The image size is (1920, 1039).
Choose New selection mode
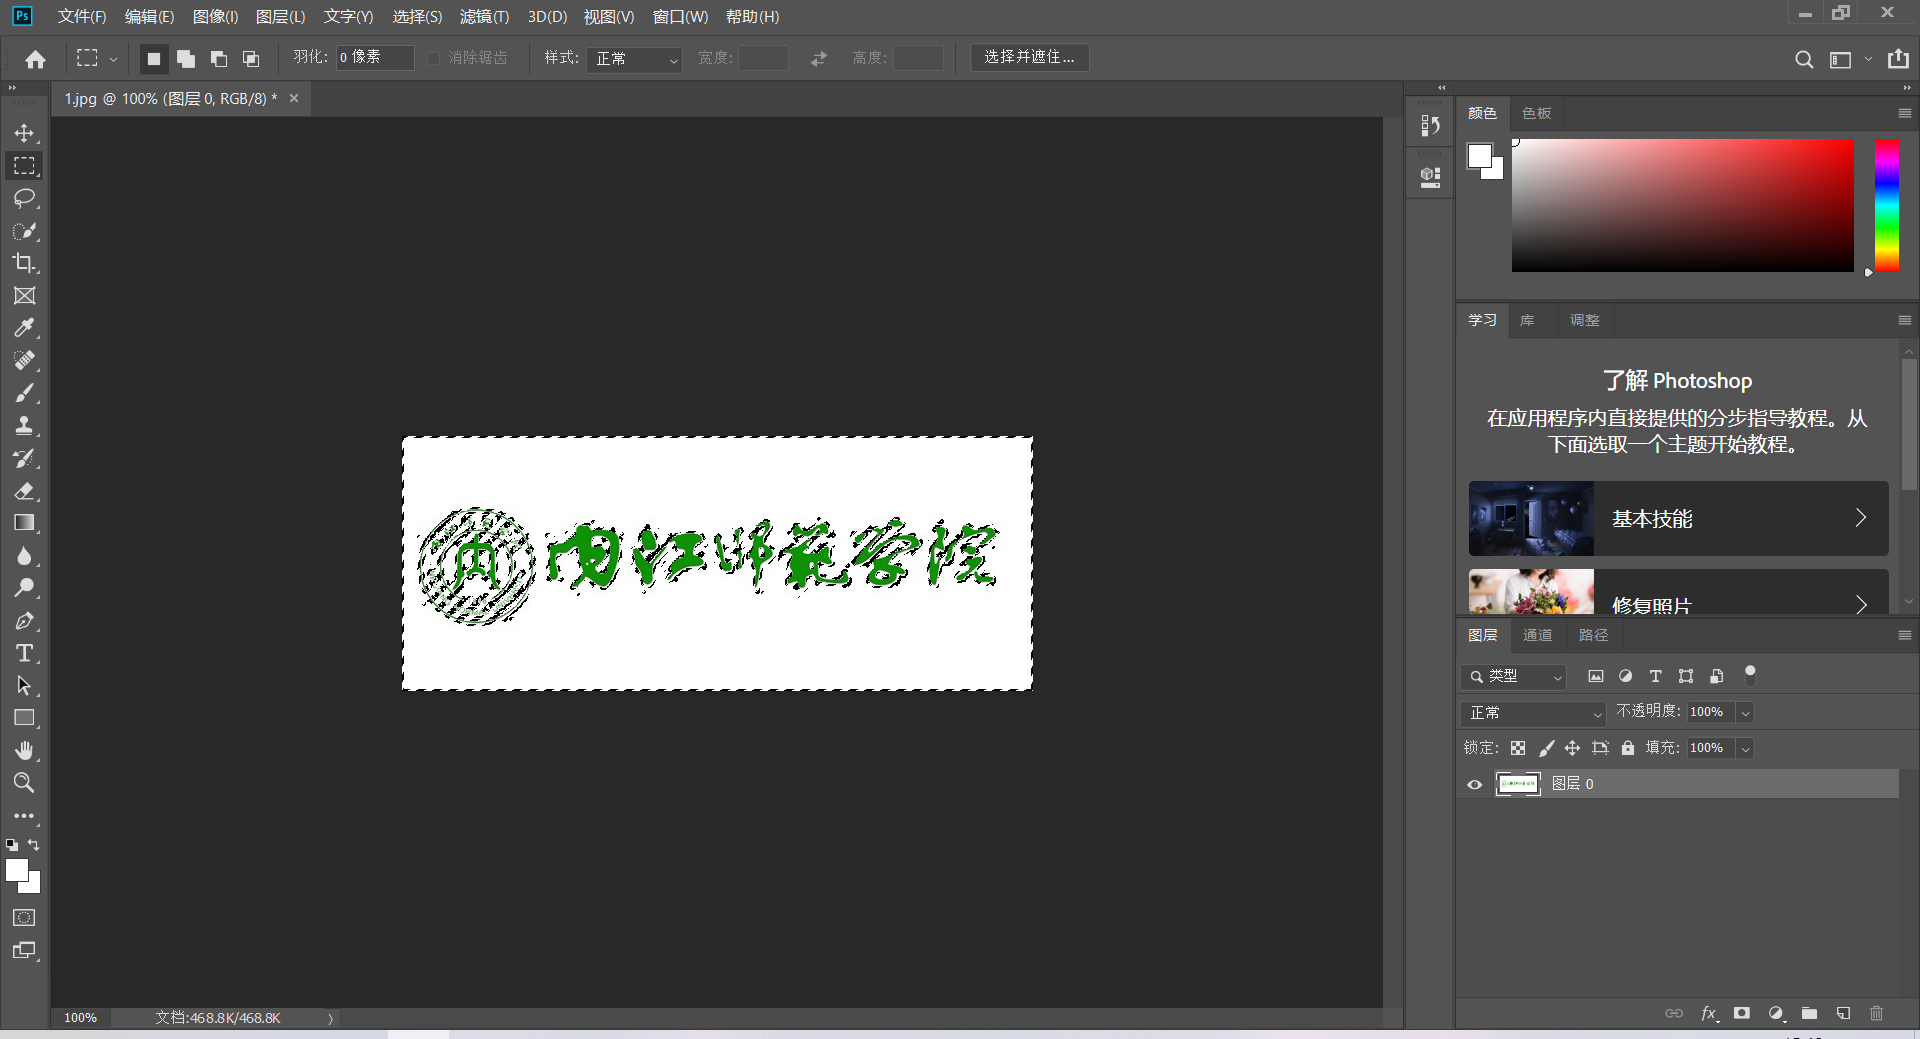tap(154, 59)
